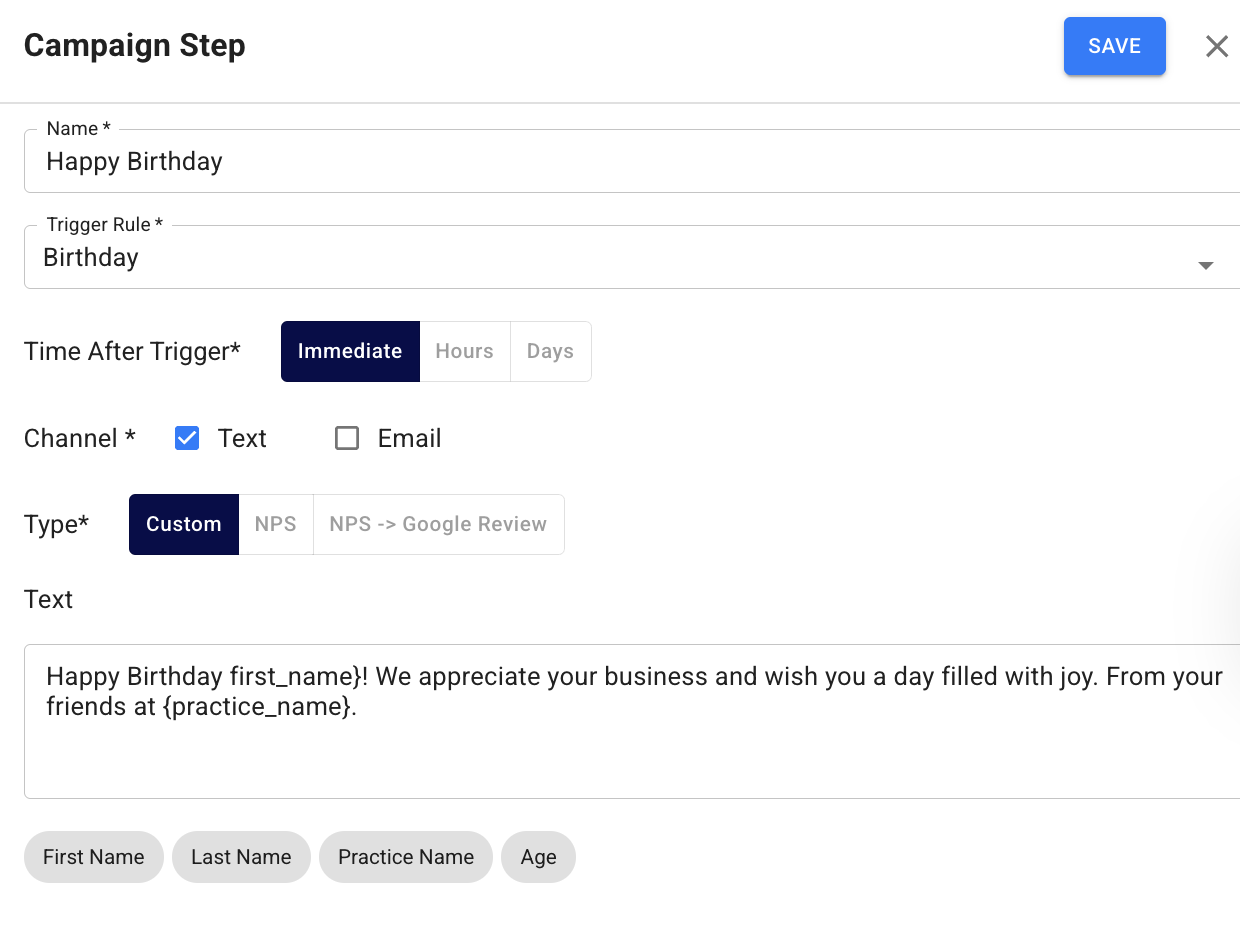Expand Trigger Rule with the arrow icon
1240x938 pixels.
1206,265
